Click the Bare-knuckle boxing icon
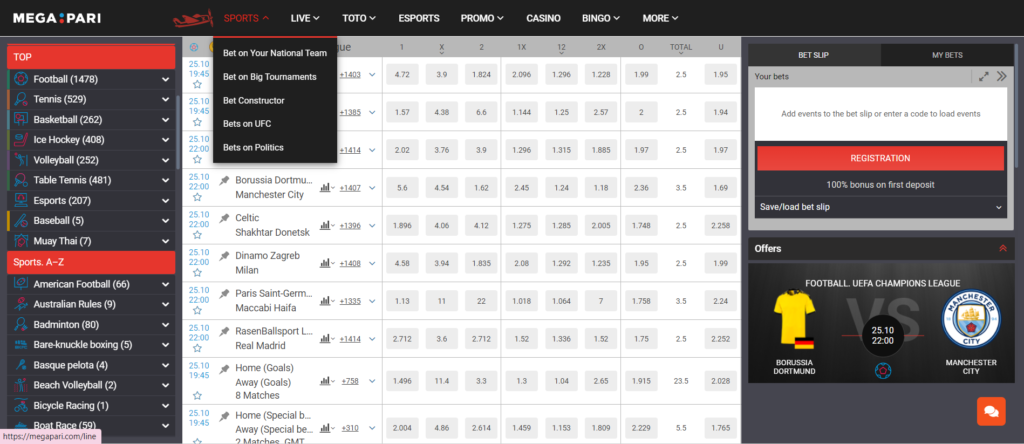This screenshot has height=444, width=1024. [x=21, y=345]
